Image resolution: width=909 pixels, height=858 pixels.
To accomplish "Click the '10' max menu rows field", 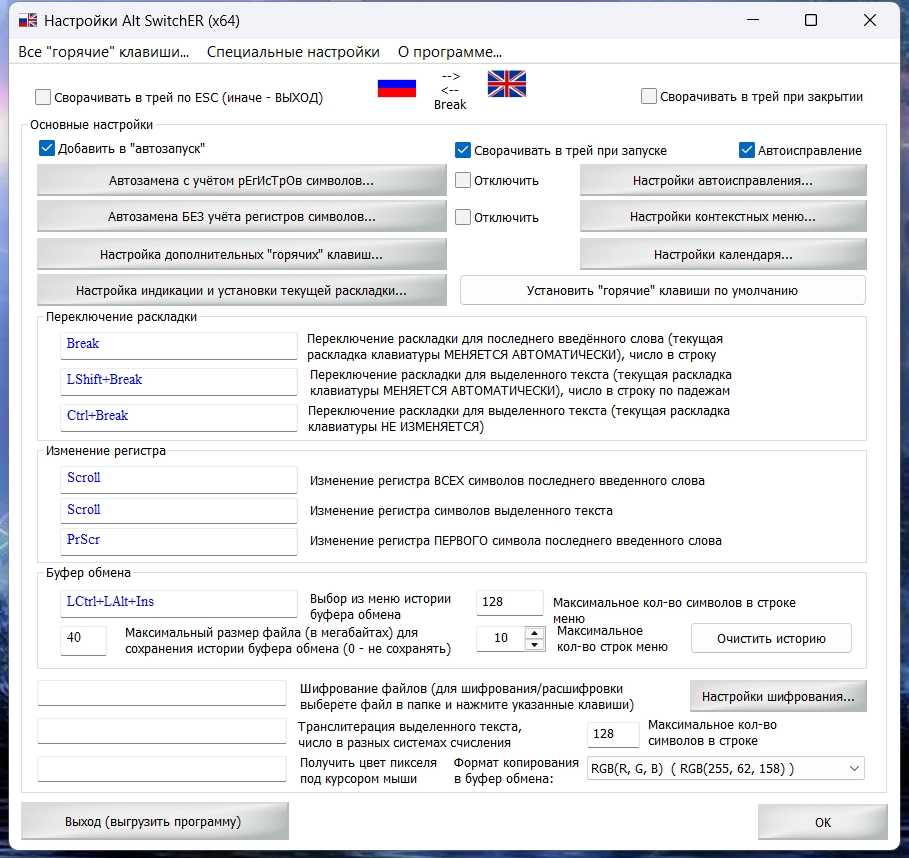I will click(501, 638).
